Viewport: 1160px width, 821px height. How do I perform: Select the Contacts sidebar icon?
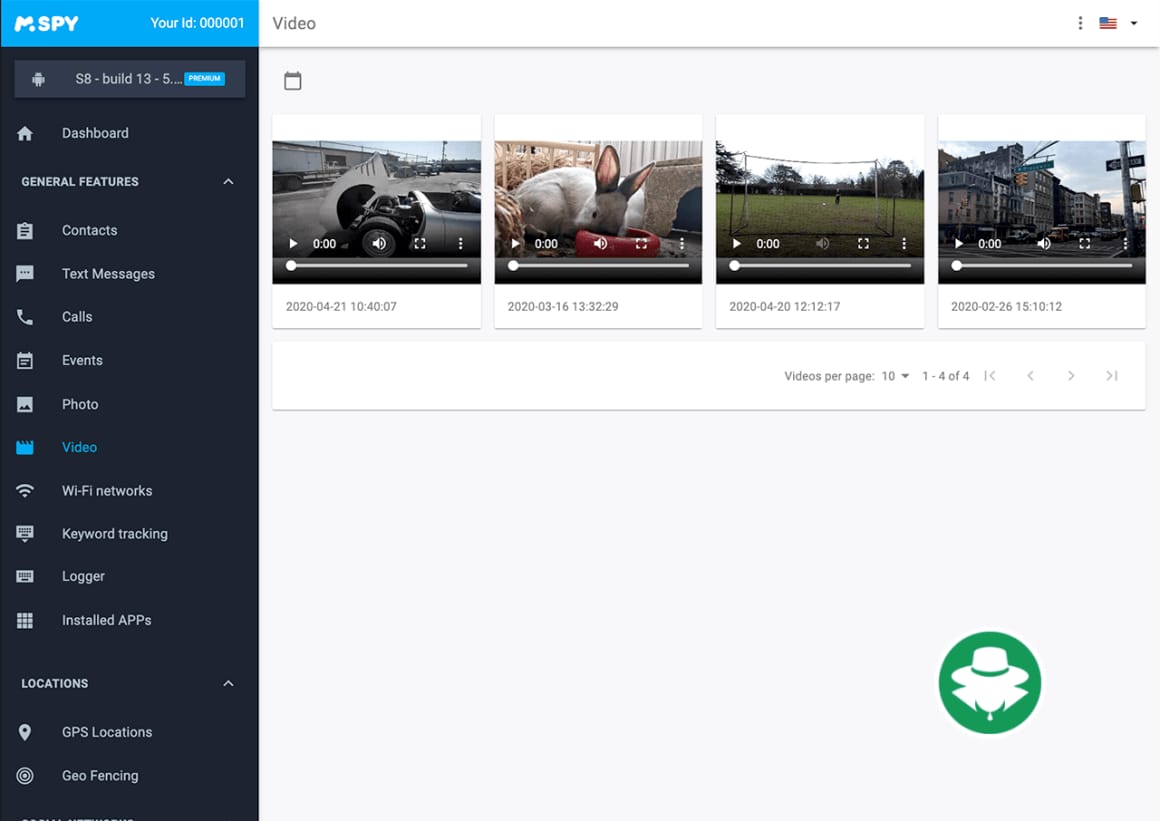(24, 230)
